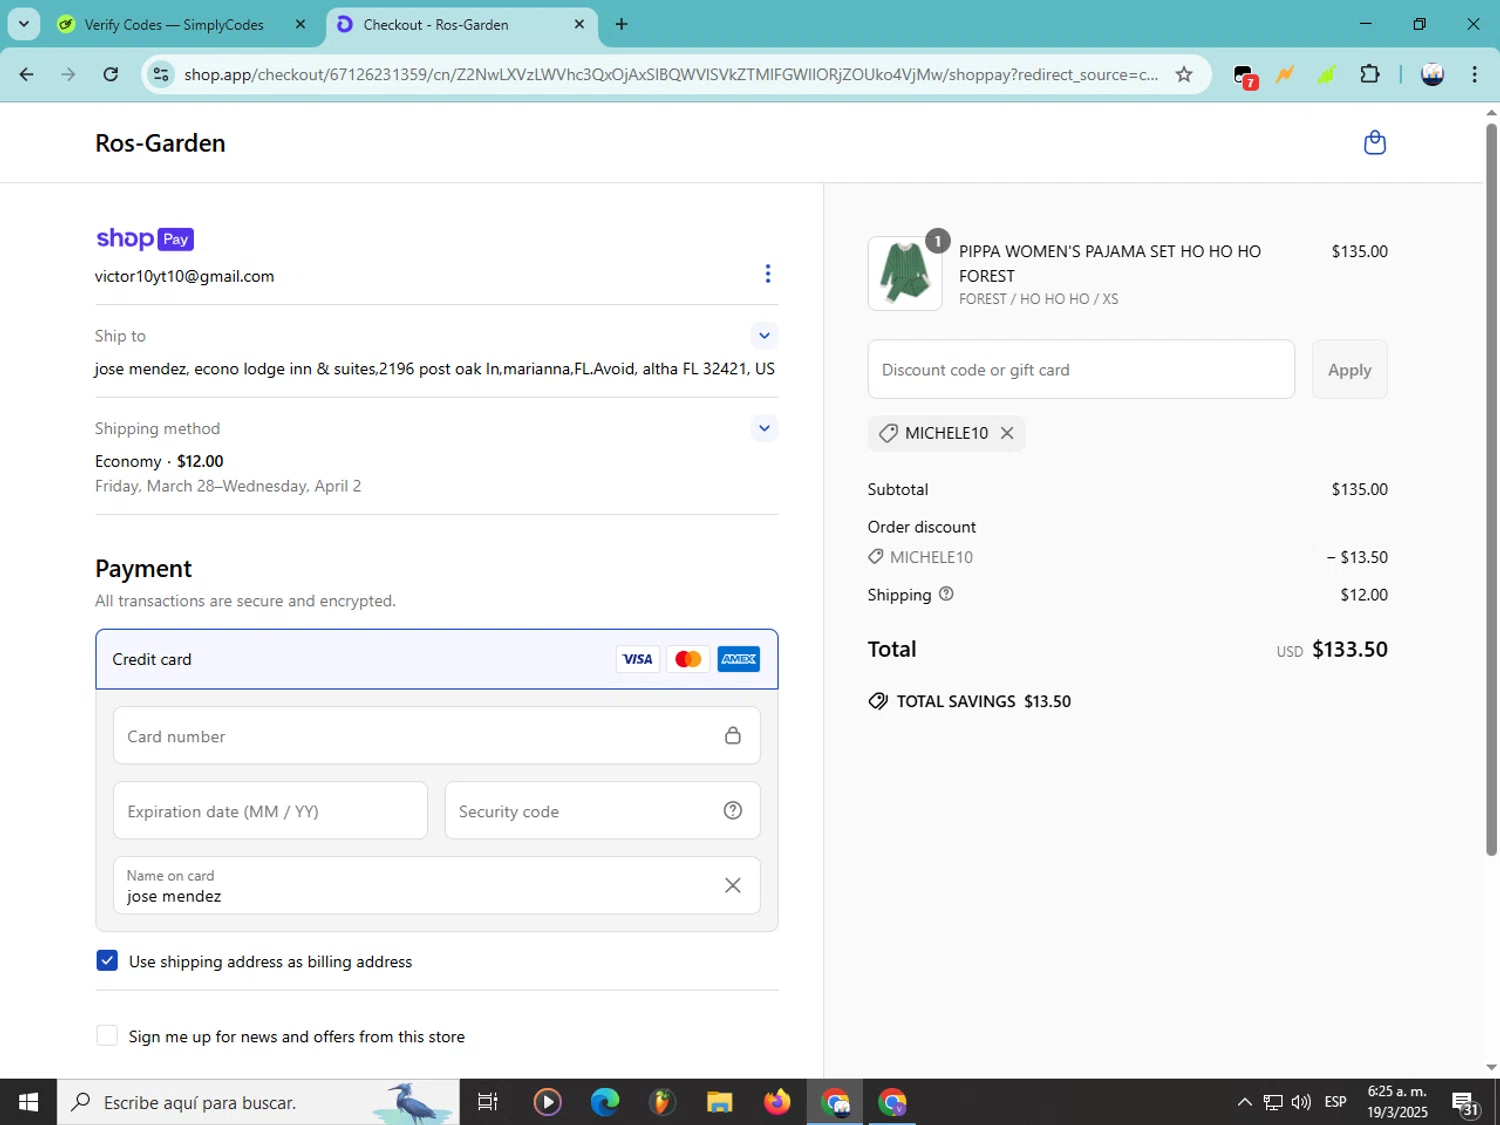
Task: Click the Apply discount button
Action: 1349,369
